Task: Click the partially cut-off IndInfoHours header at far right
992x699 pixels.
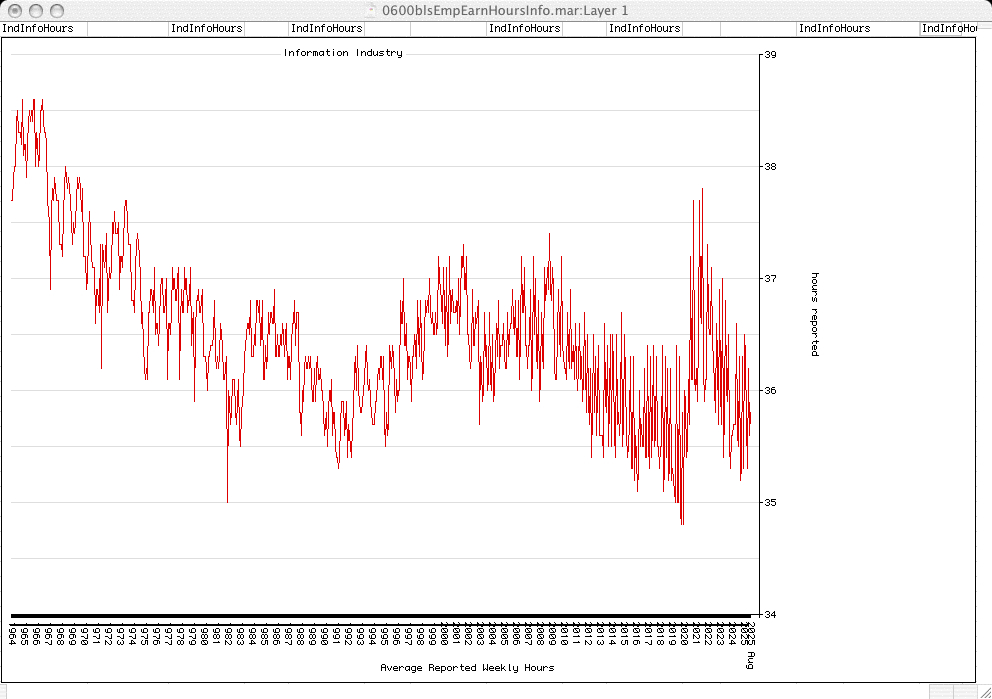Action: point(948,29)
